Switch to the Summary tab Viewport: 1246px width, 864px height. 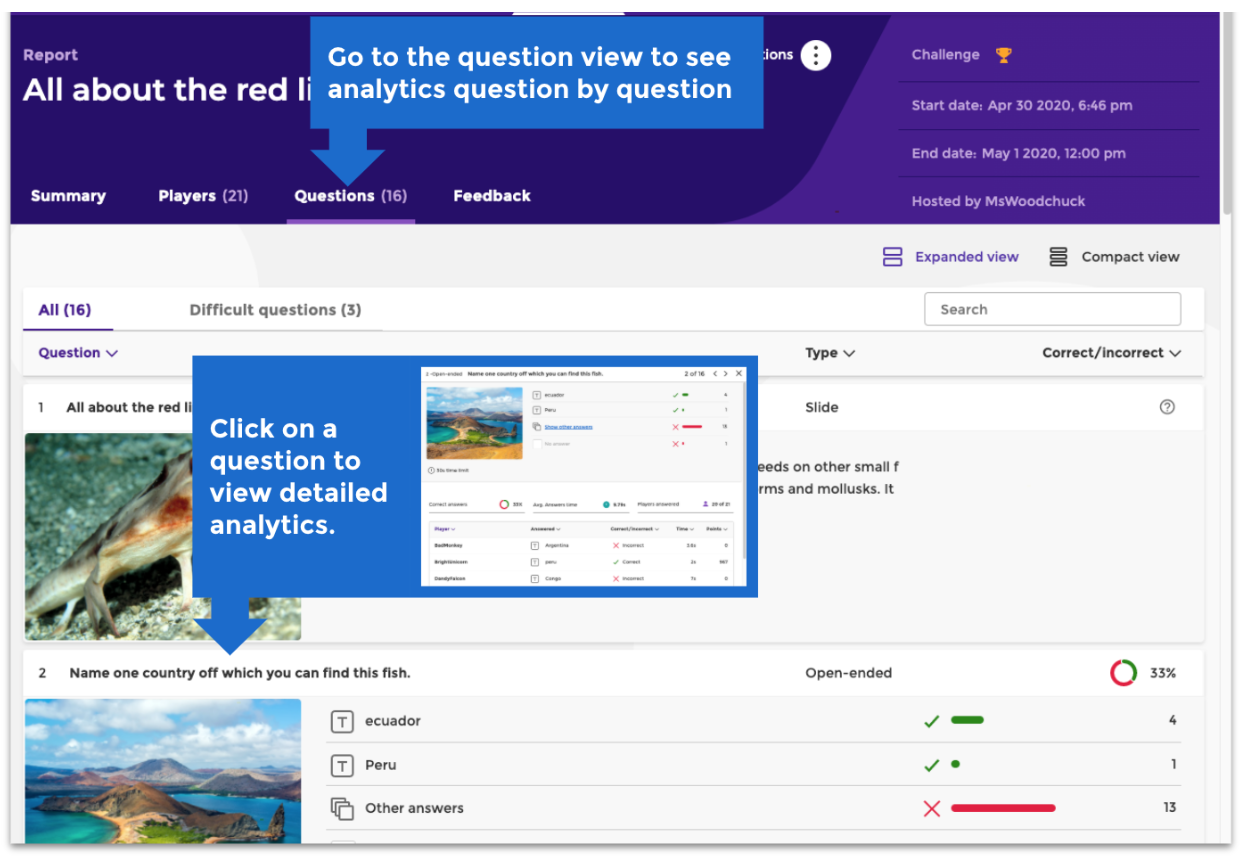pyautogui.click(x=68, y=196)
